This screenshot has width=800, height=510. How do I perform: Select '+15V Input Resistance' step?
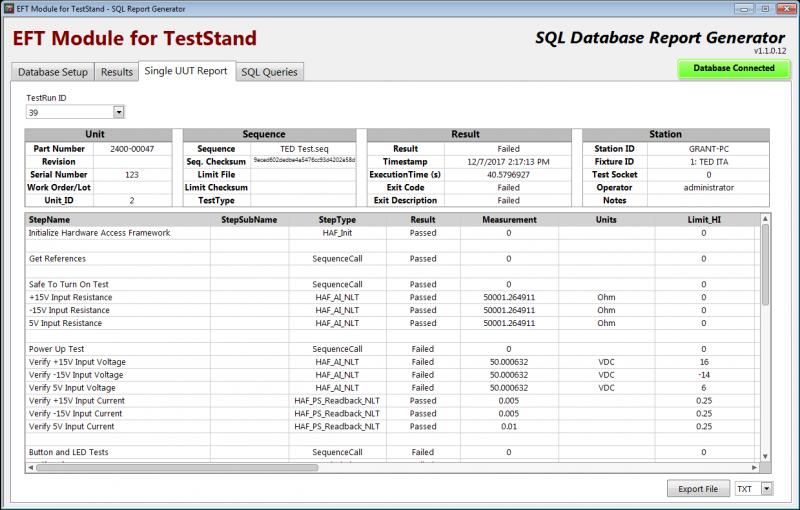(x=390, y=297)
